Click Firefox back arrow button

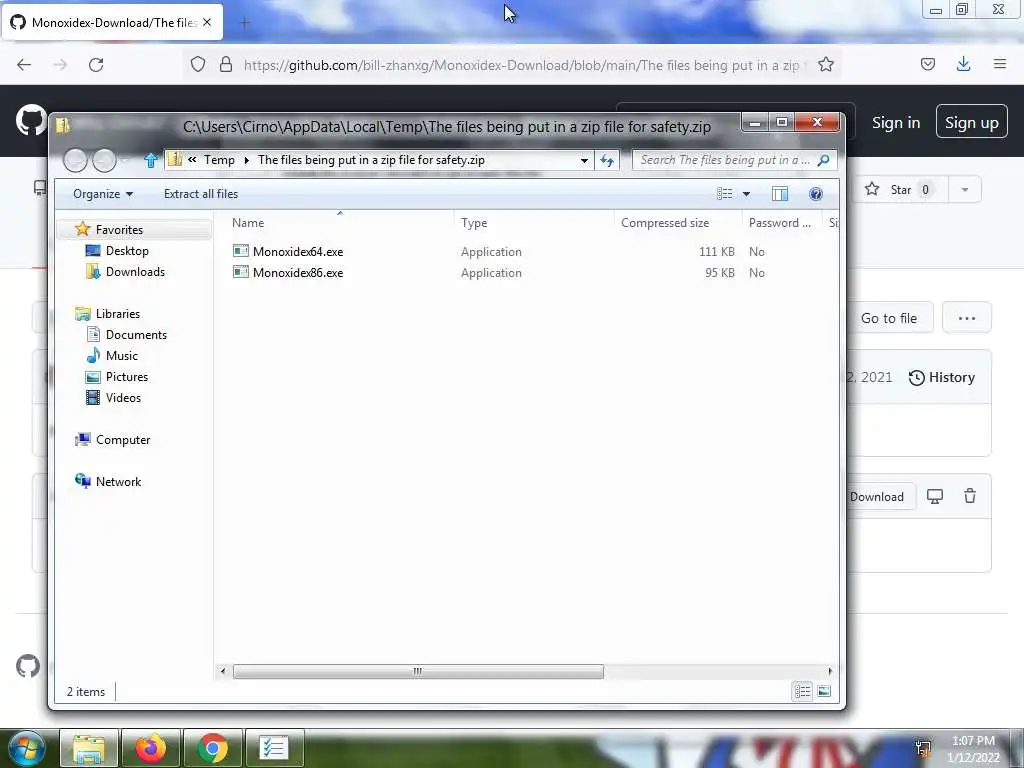[24, 65]
